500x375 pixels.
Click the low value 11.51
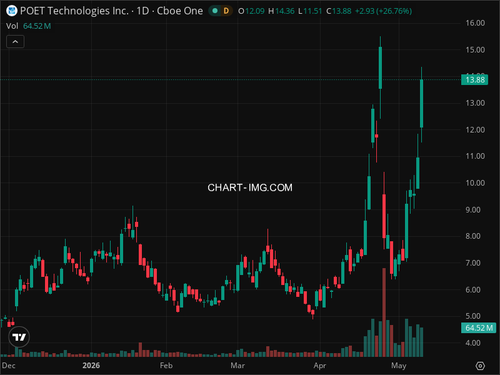coord(313,11)
